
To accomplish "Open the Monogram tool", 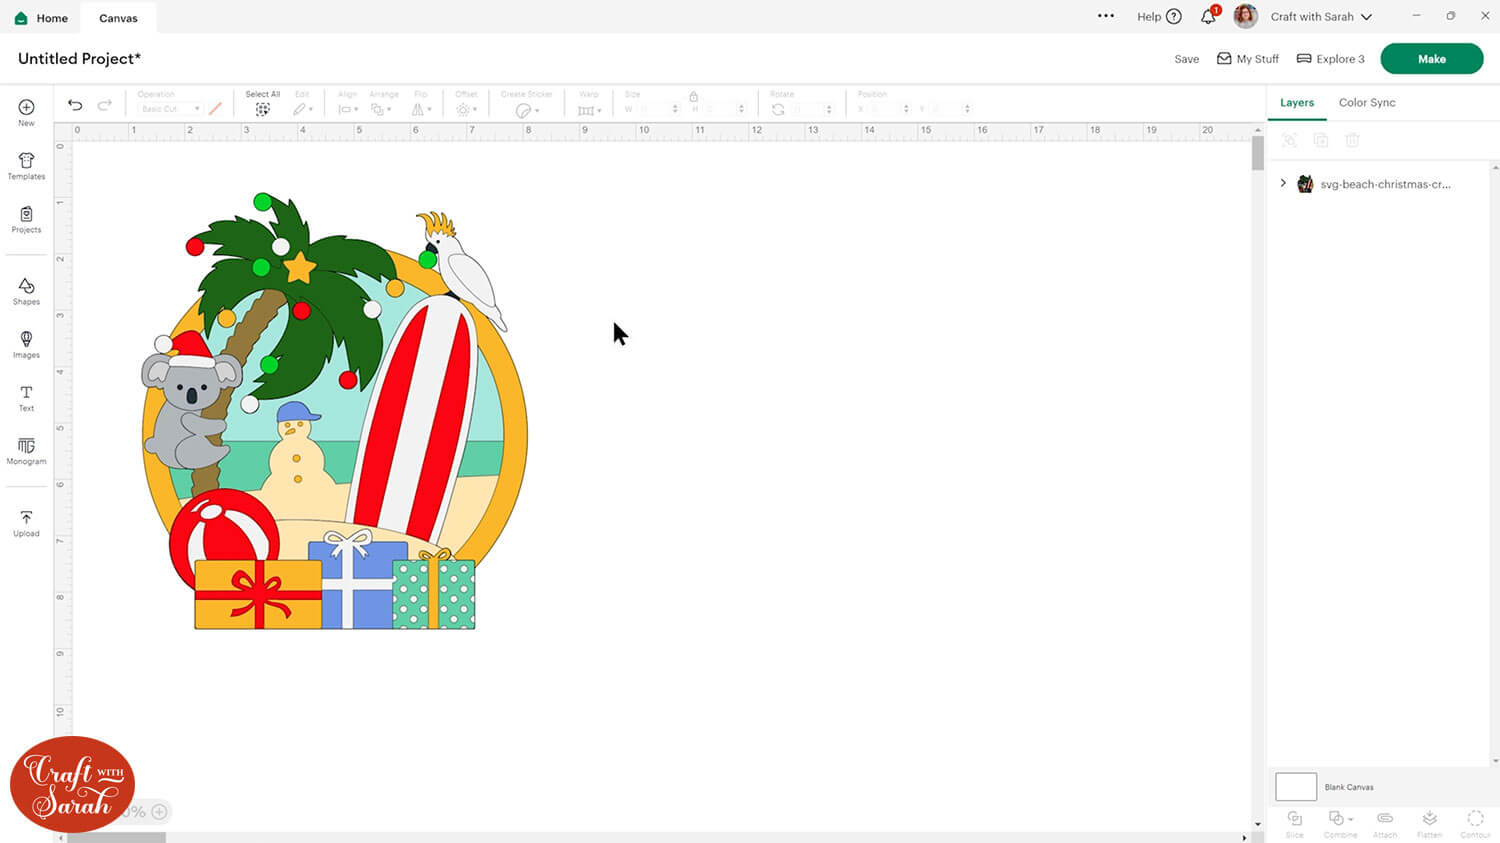I will [26, 451].
